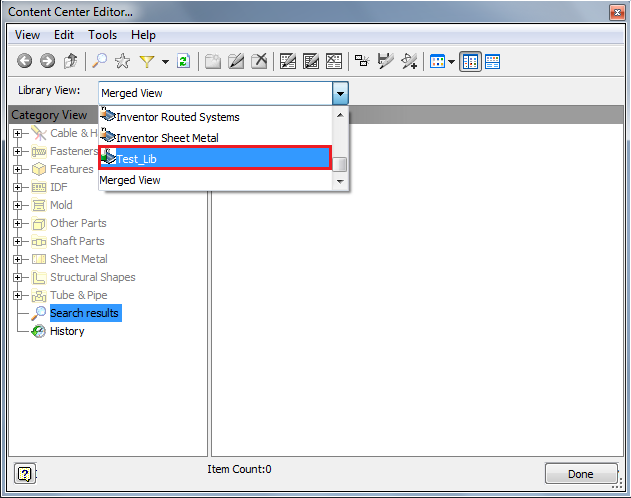
Task: Click the Family Table edit icon
Action: click(311, 61)
